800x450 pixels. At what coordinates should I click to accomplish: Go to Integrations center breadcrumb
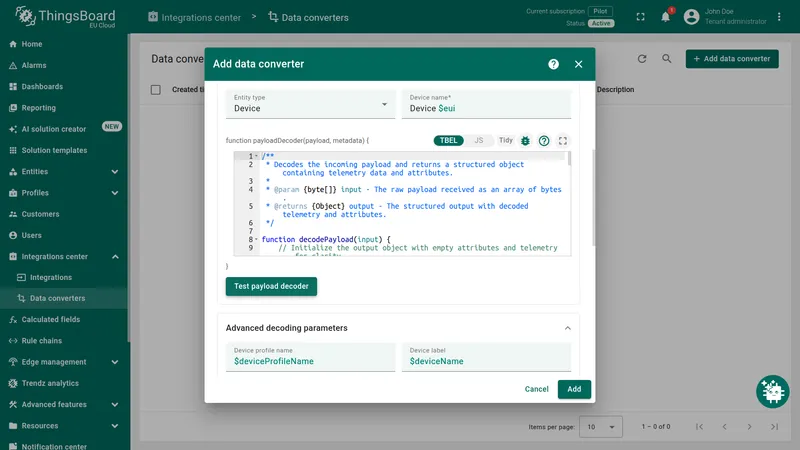pyautogui.click(x=194, y=17)
